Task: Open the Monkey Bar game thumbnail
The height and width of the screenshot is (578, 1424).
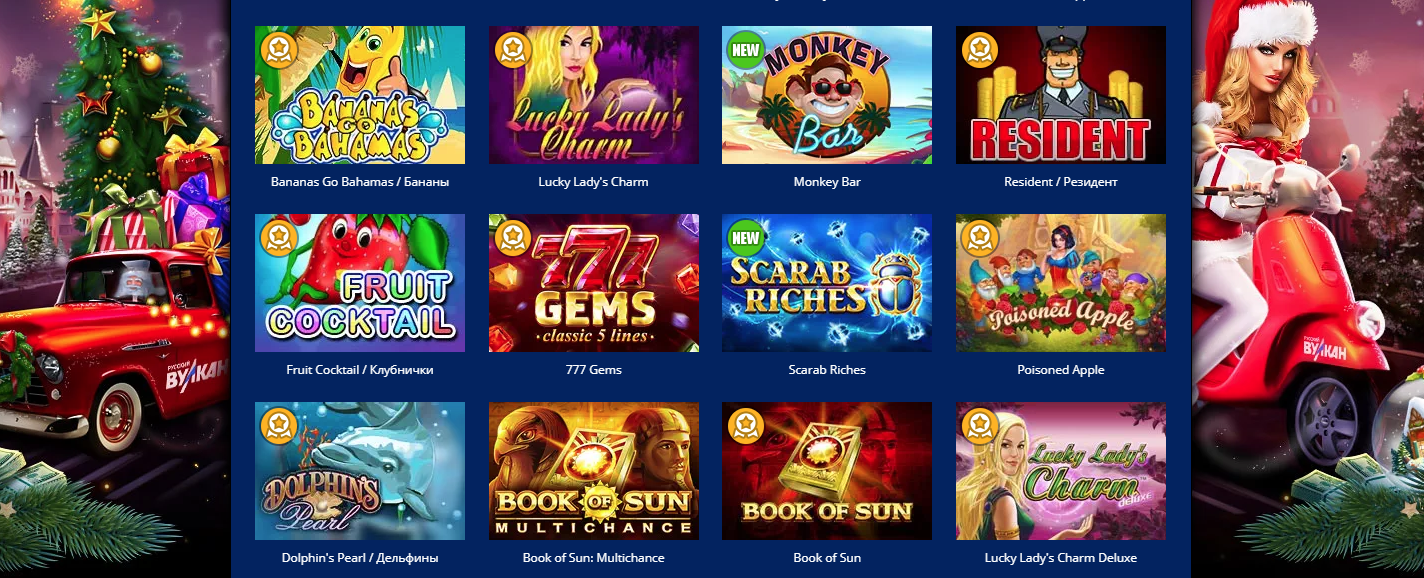Action: 827,95
